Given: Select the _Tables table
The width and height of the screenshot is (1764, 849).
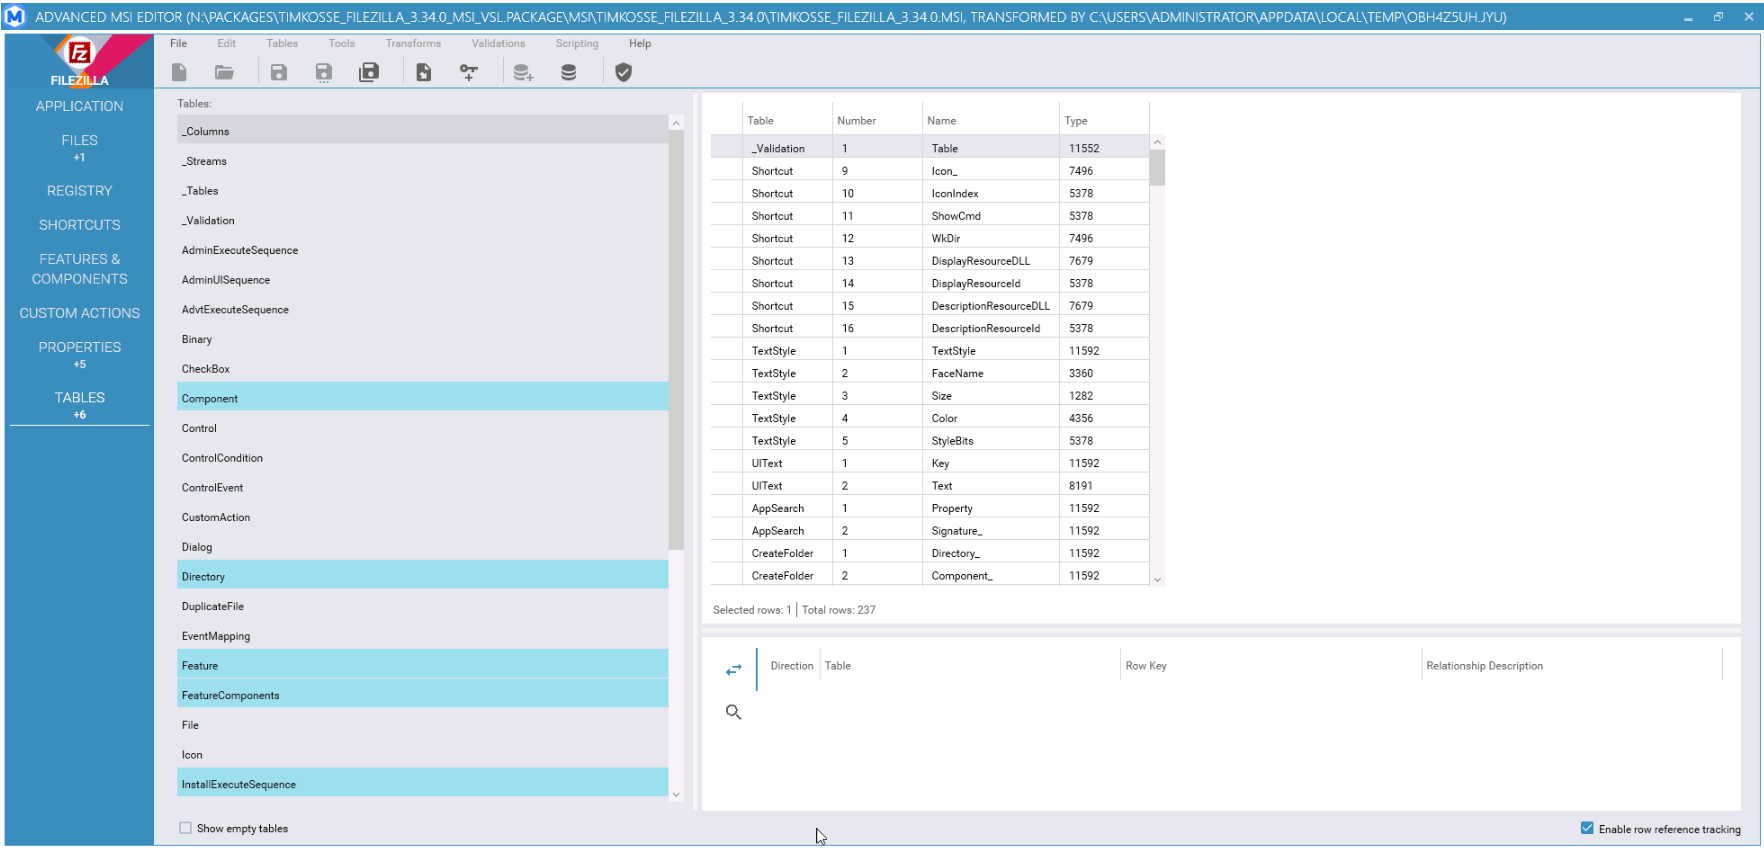Looking at the screenshot, I should tap(423, 191).
